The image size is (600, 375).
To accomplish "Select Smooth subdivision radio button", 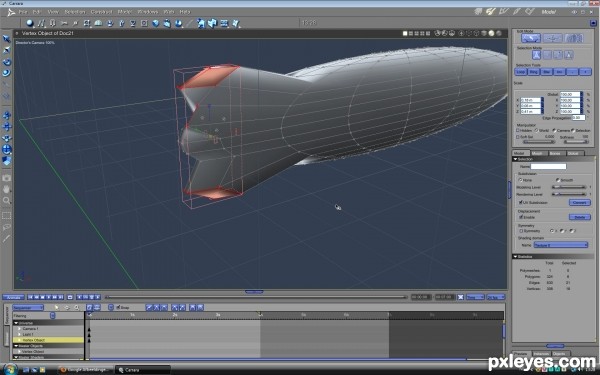I will tap(558, 180).
